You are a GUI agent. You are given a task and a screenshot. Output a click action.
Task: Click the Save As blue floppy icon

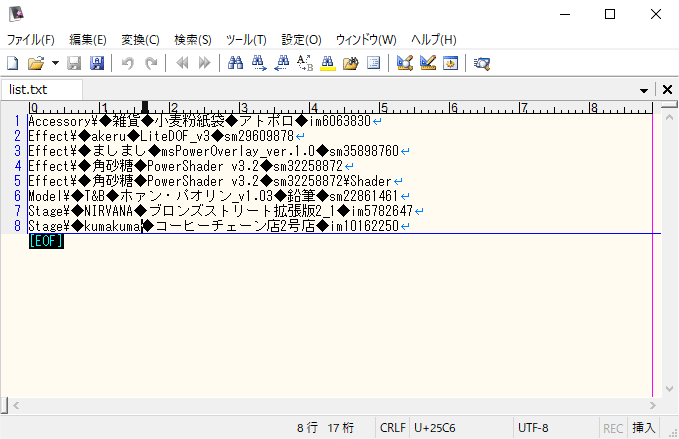click(97, 63)
